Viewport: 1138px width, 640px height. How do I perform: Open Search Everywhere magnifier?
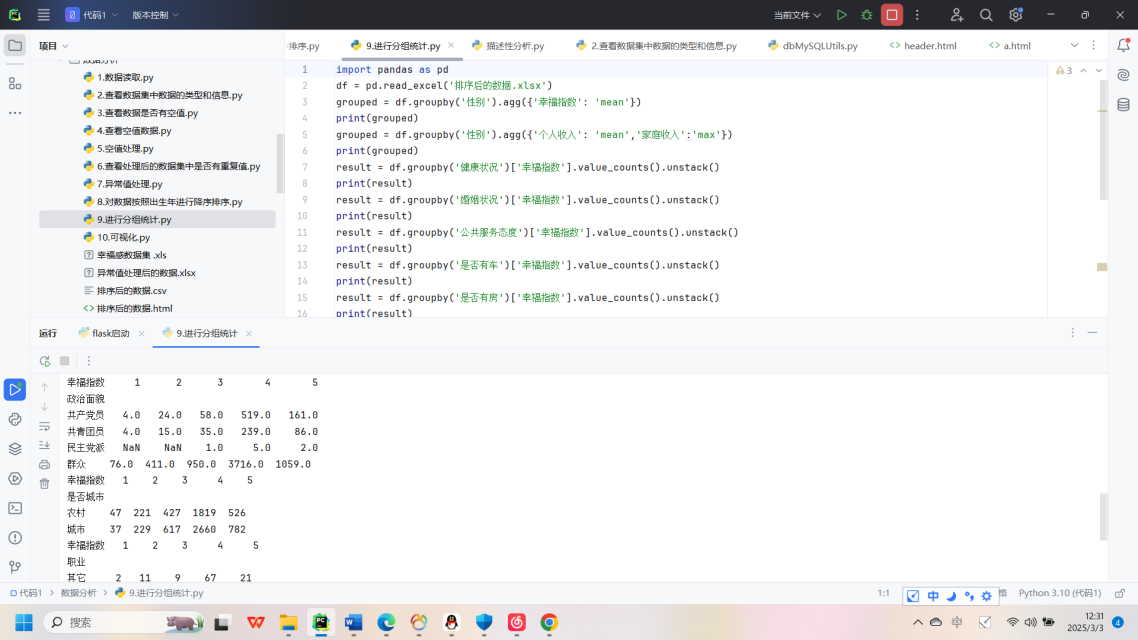point(986,15)
